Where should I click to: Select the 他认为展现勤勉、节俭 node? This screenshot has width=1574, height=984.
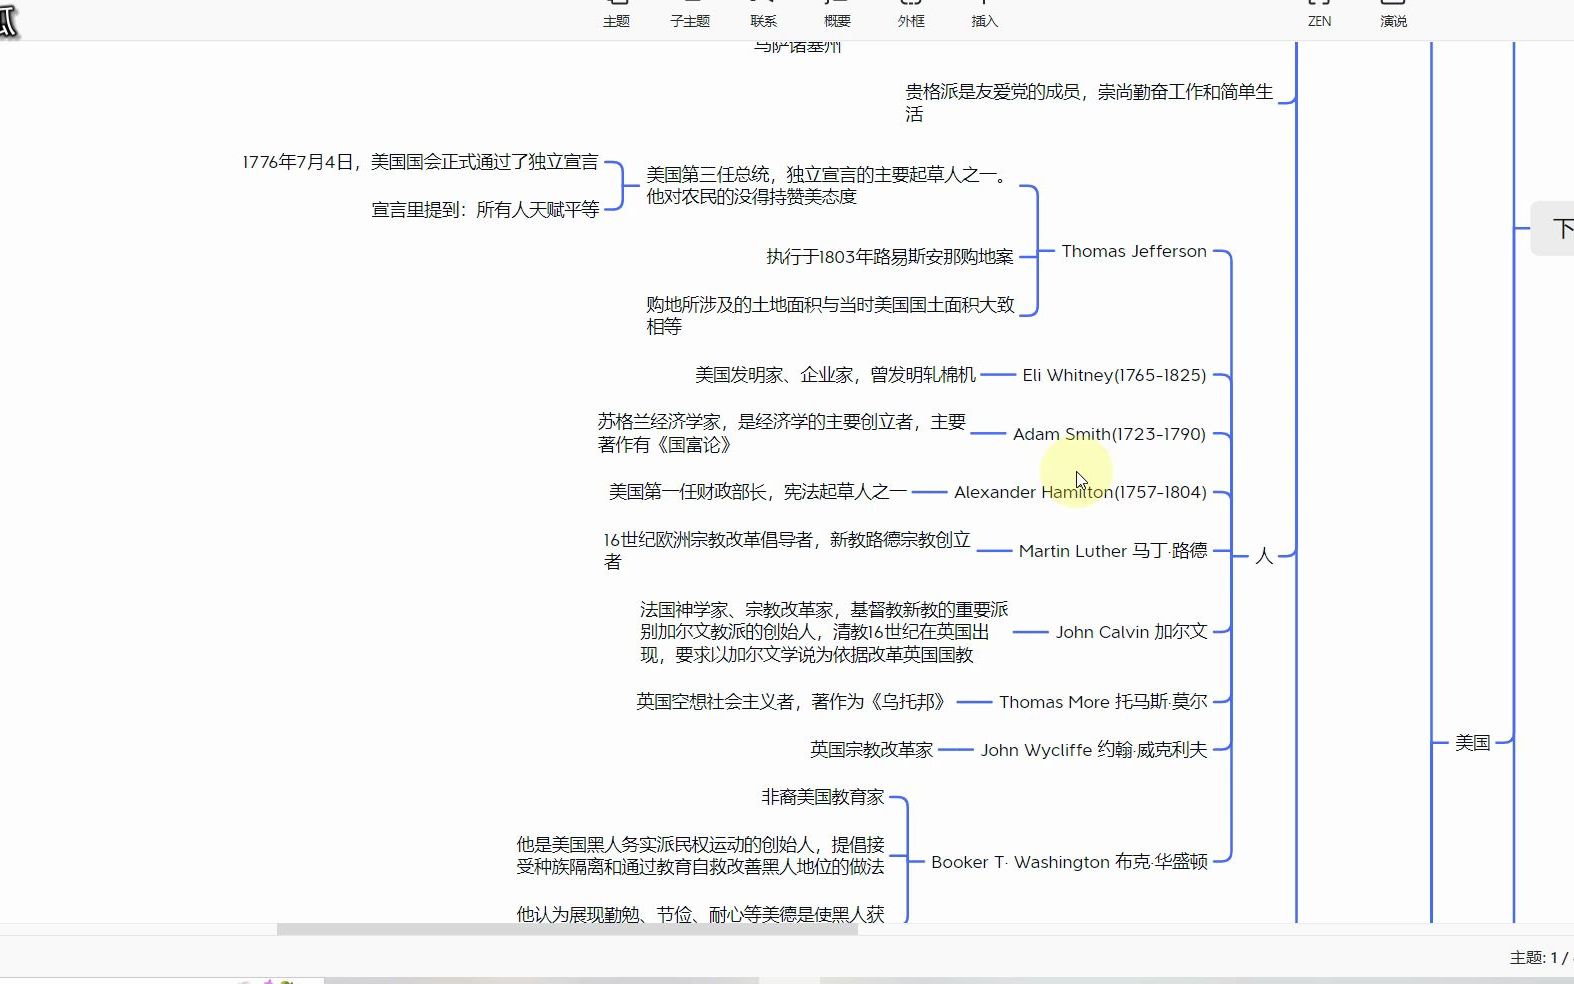pos(700,914)
